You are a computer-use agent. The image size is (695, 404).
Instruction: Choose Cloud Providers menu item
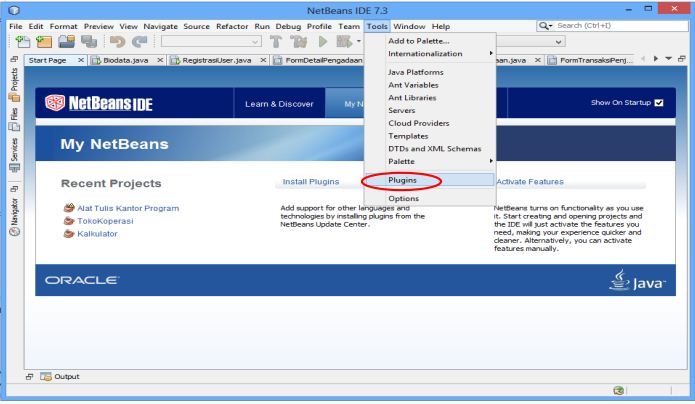pos(429,123)
